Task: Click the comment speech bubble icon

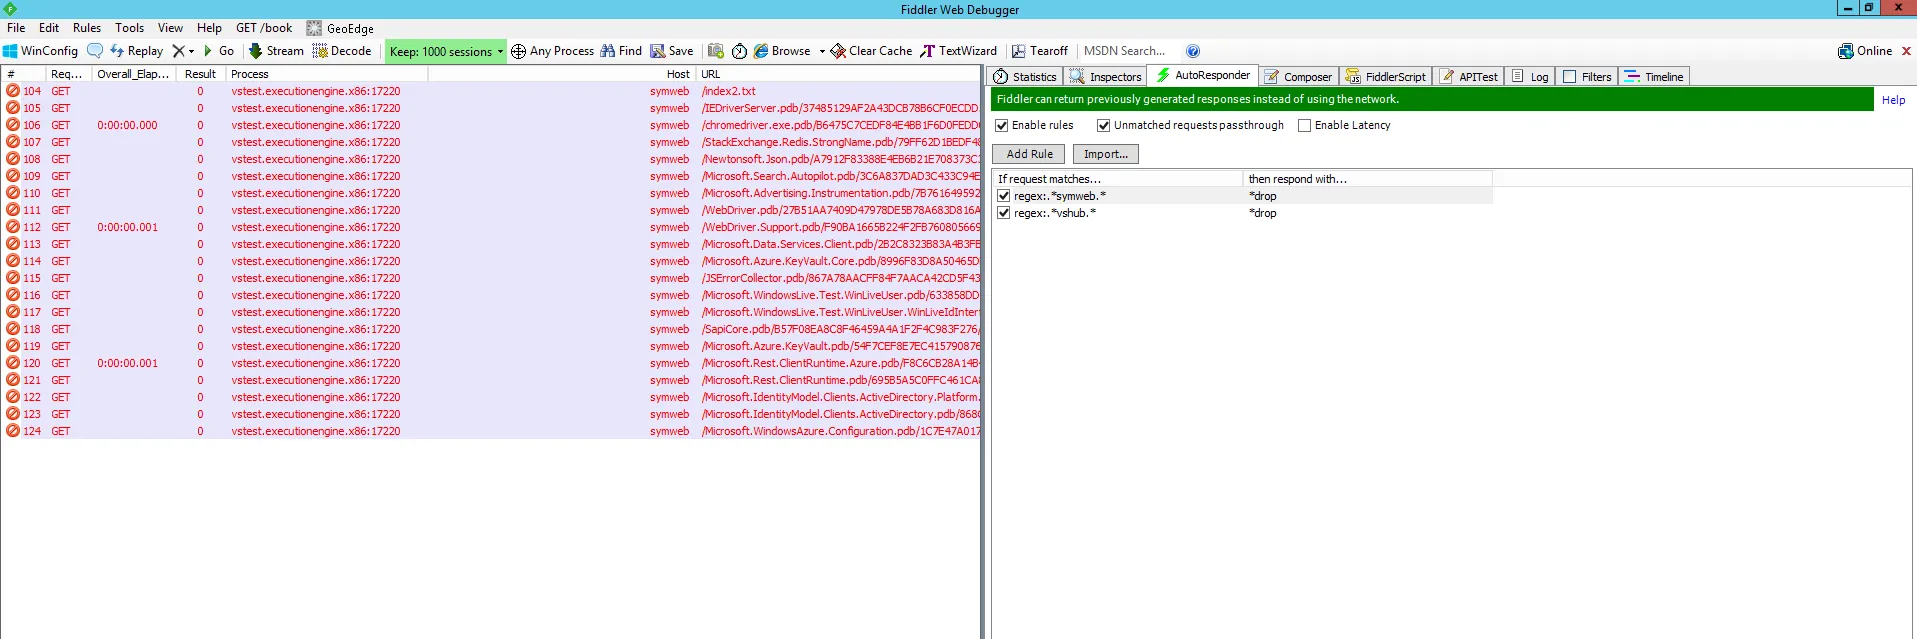Action: (95, 51)
